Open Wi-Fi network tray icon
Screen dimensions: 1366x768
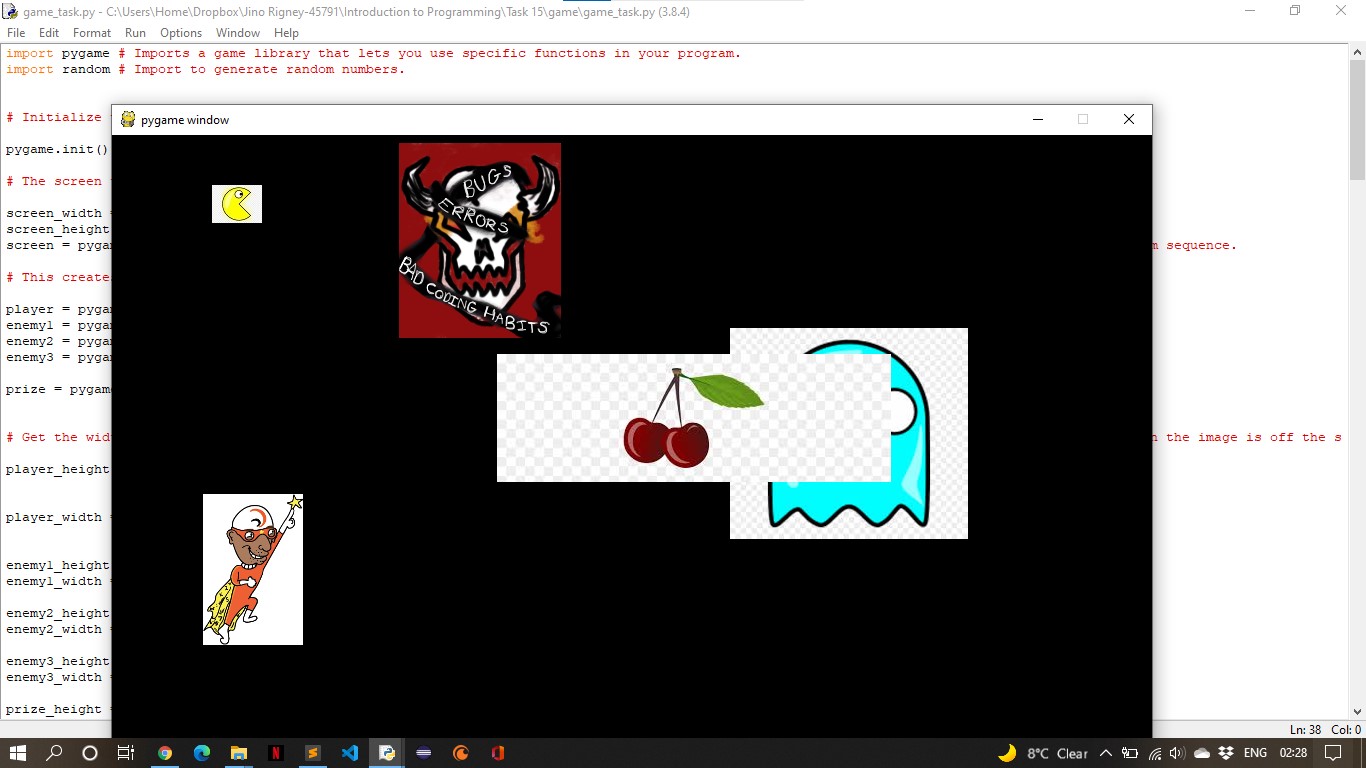click(1154, 753)
